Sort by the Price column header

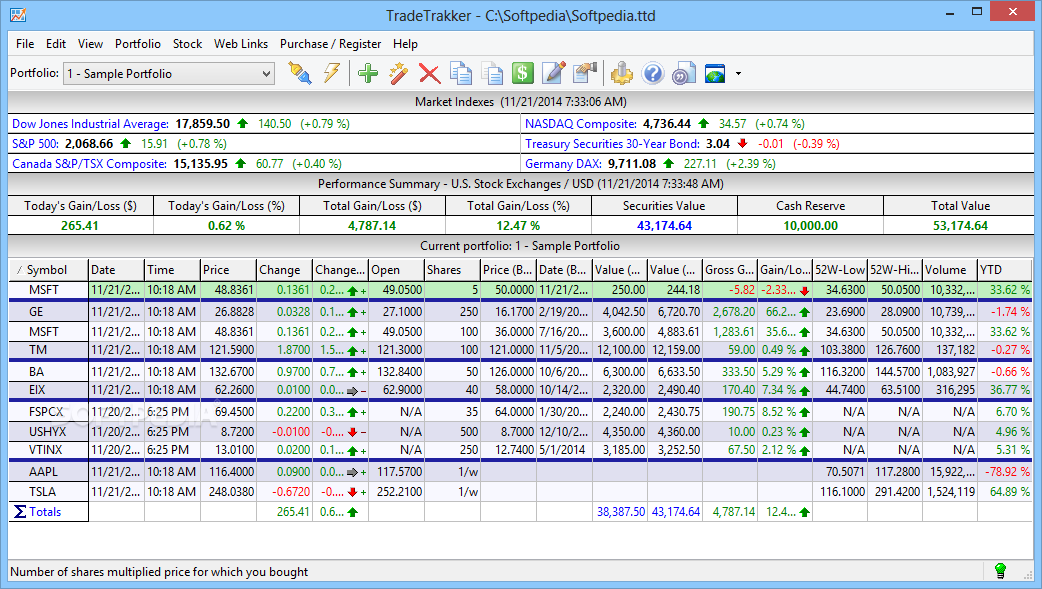pos(228,270)
